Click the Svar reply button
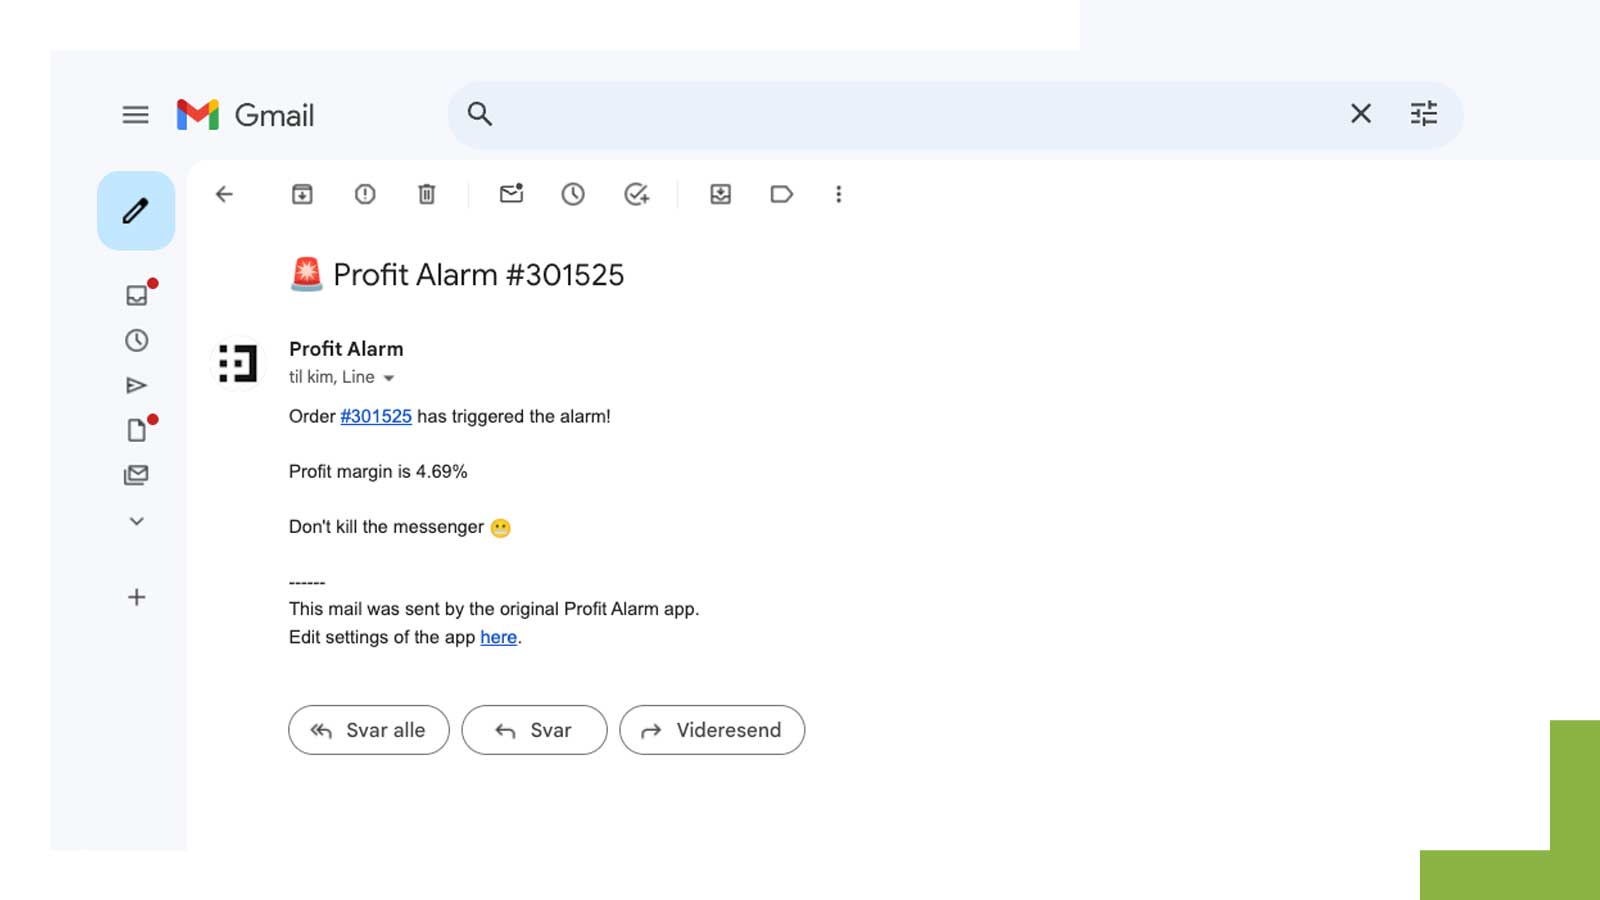The width and height of the screenshot is (1600, 900). (x=534, y=730)
